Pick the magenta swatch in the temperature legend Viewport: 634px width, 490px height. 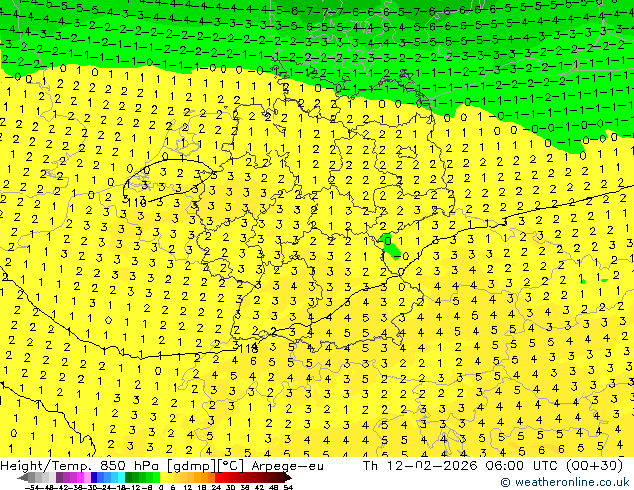pyautogui.click(x=80, y=477)
